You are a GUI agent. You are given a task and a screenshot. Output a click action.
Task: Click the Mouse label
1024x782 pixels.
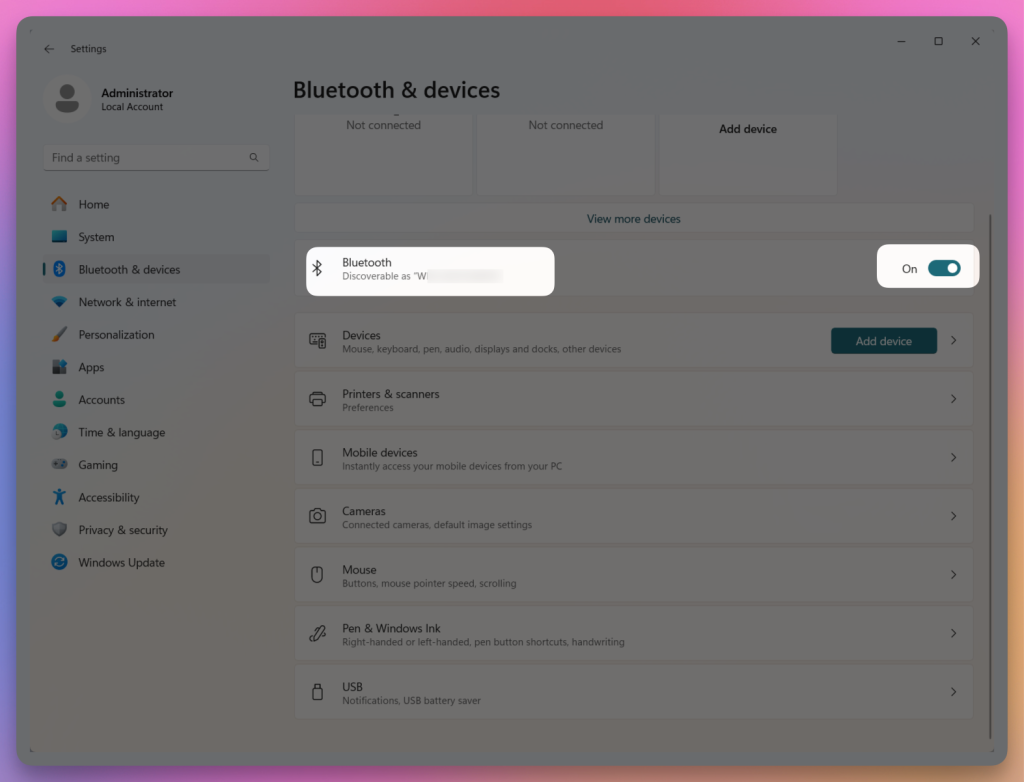click(x=359, y=570)
